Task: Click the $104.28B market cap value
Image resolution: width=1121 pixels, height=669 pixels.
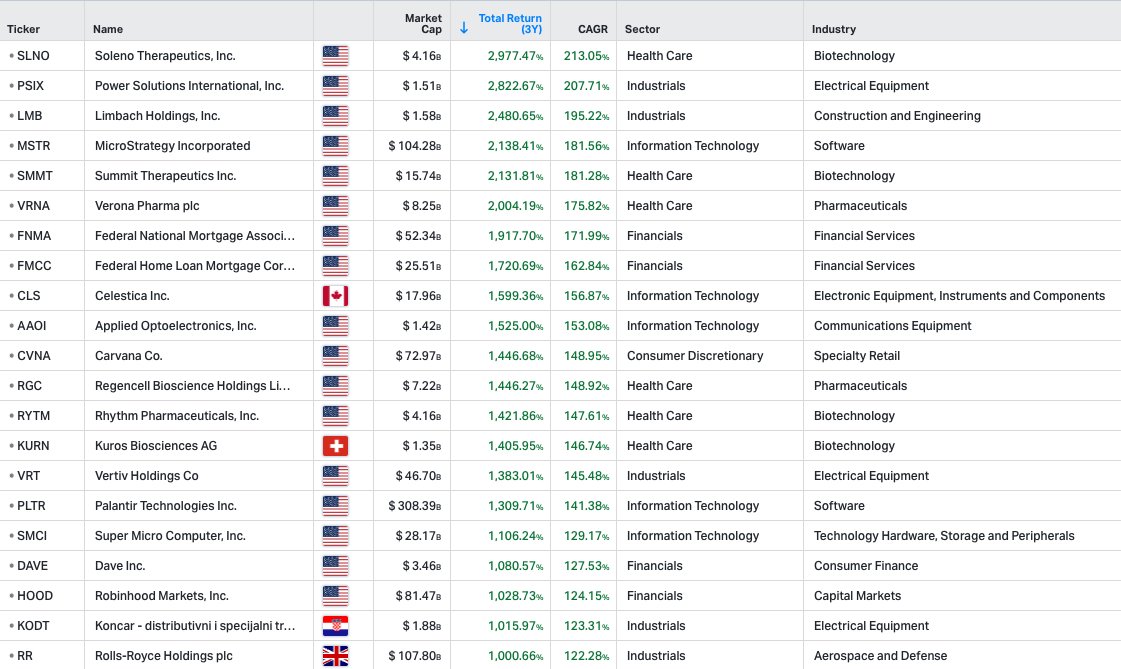Action: click(415, 146)
